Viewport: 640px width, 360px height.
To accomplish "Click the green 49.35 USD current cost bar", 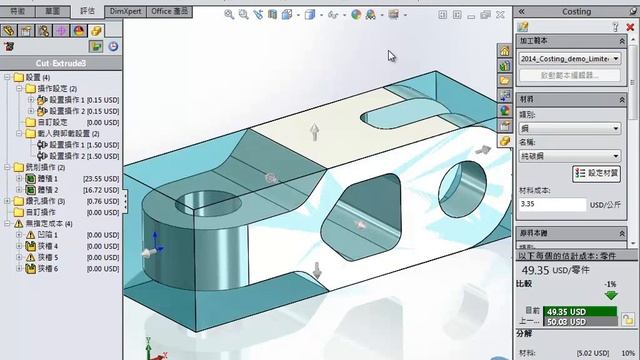I will coord(580,311).
